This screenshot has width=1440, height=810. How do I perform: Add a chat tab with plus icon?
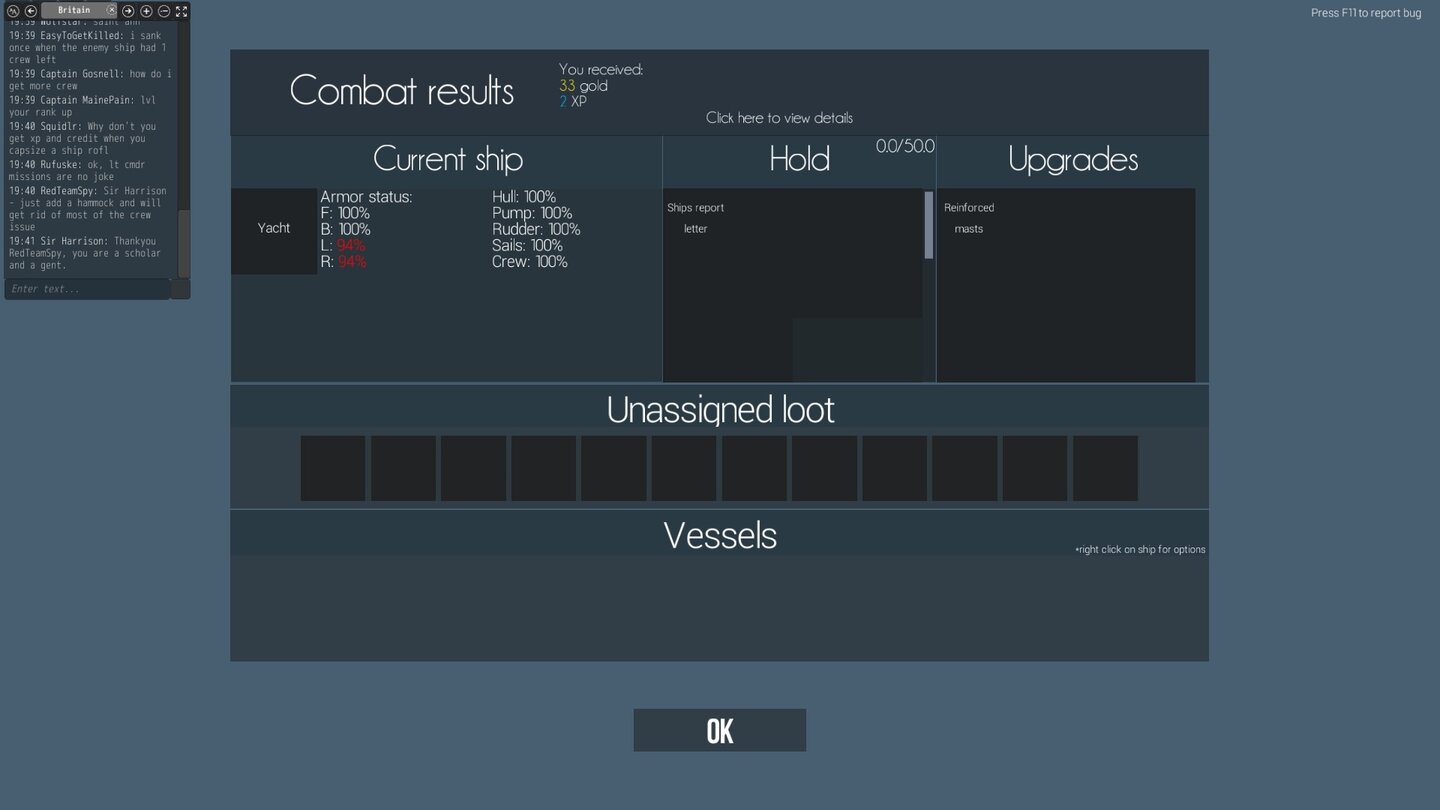tap(146, 11)
